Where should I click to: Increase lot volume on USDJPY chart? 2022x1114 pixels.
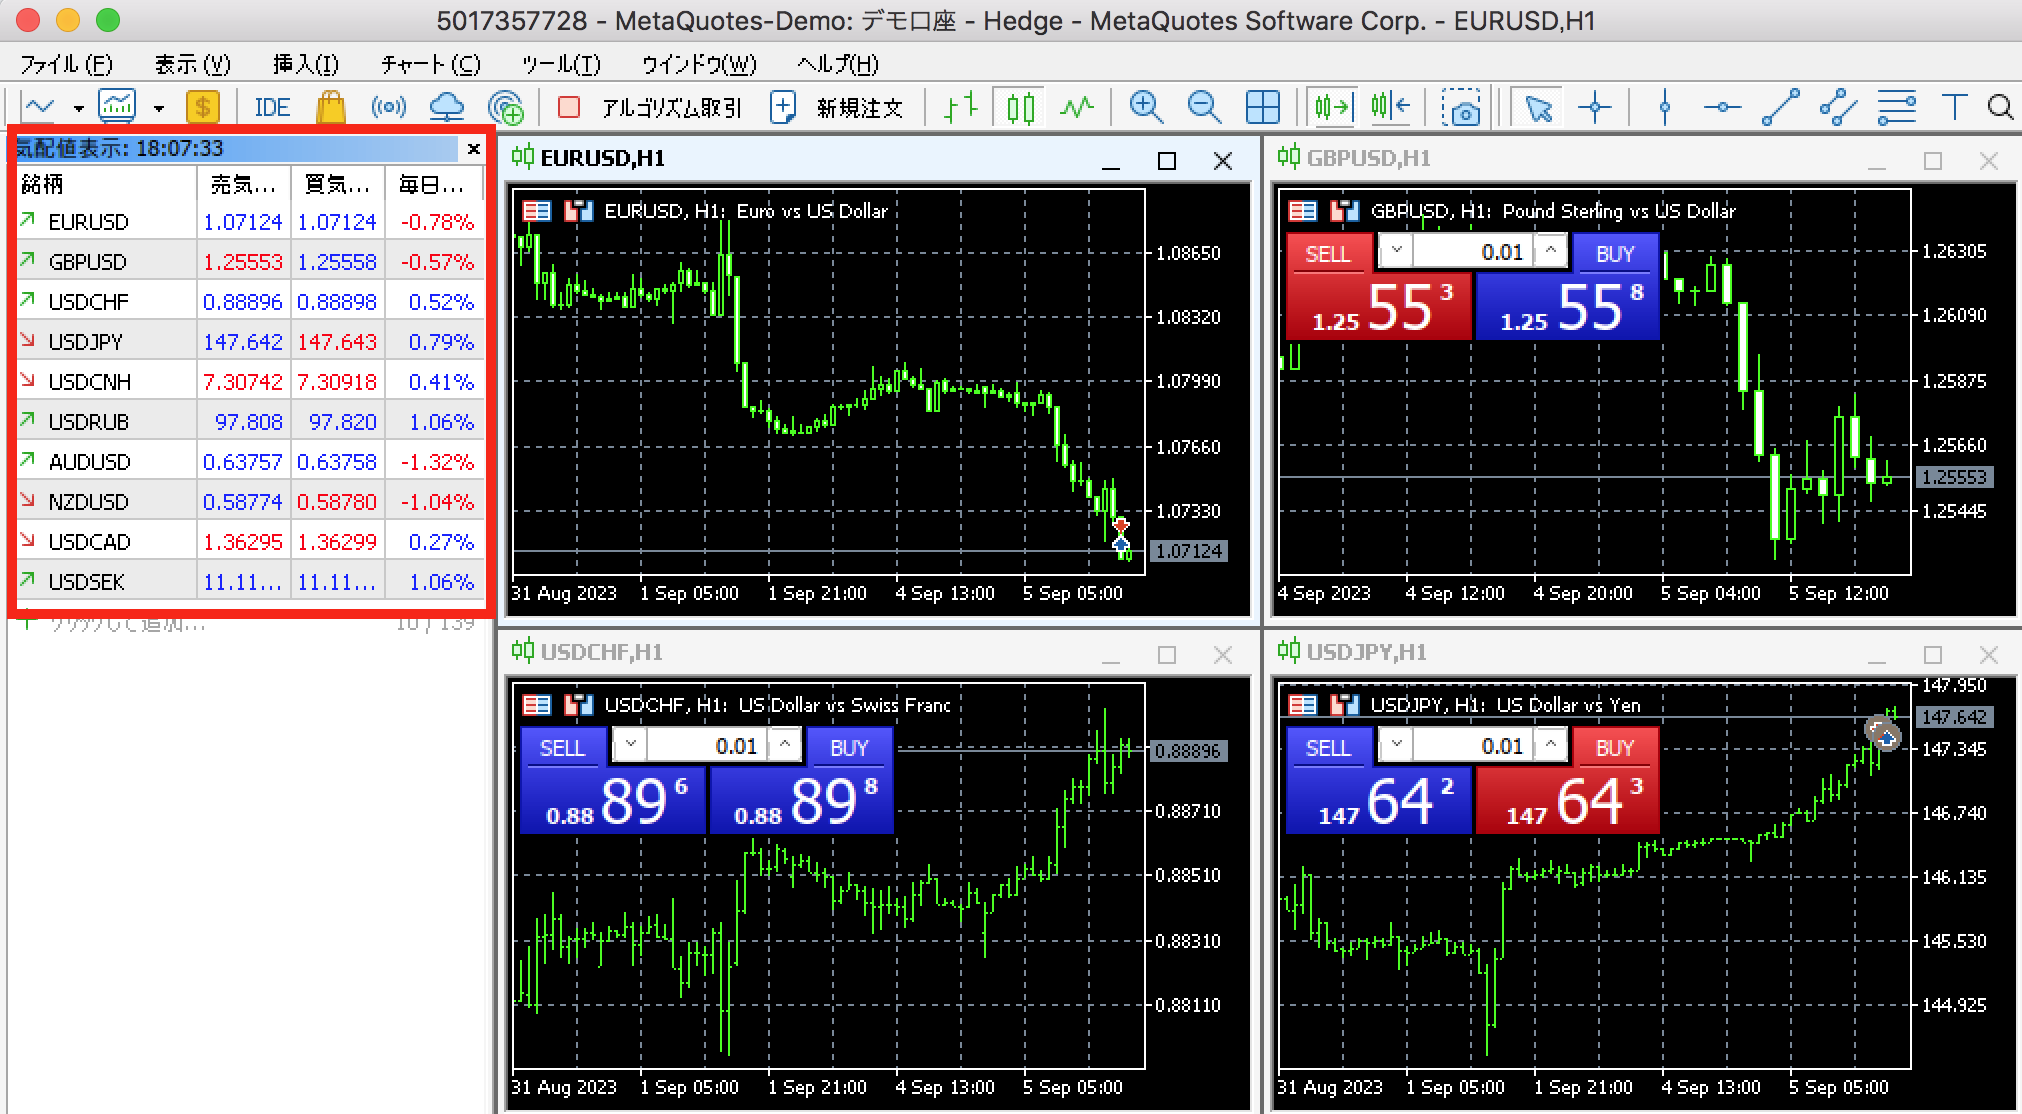pos(1550,745)
